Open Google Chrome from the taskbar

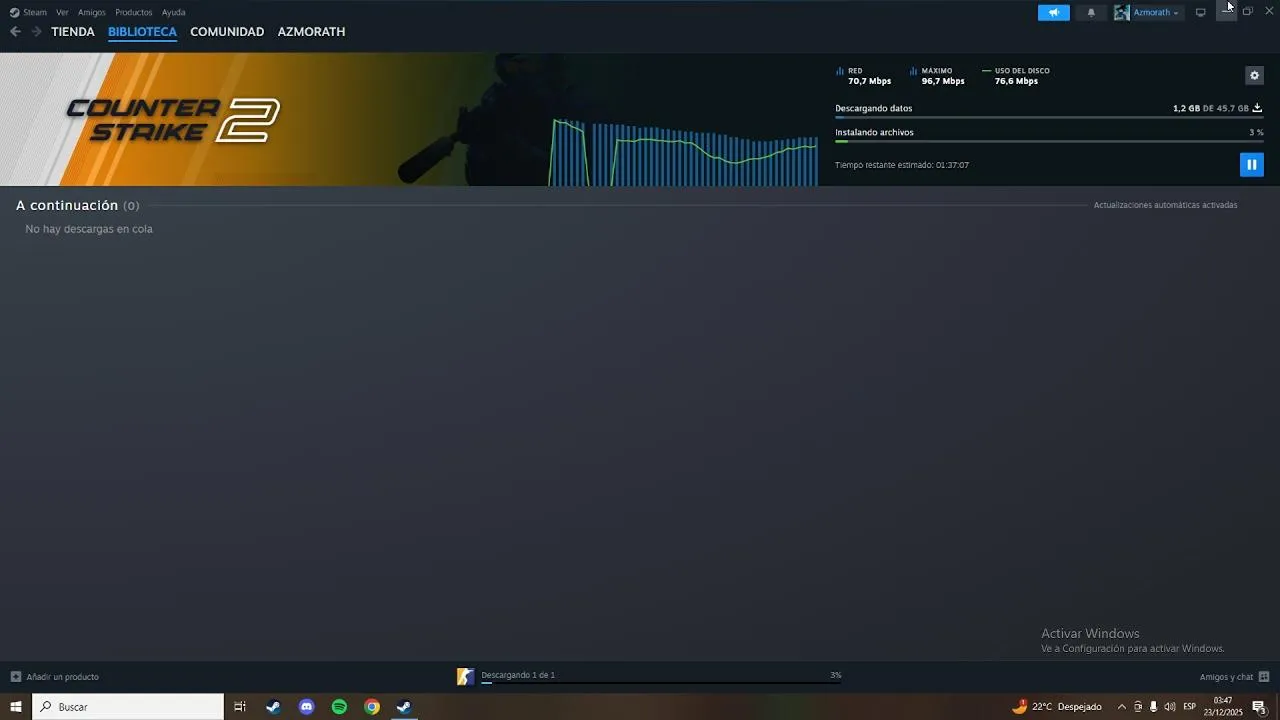click(x=372, y=707)
